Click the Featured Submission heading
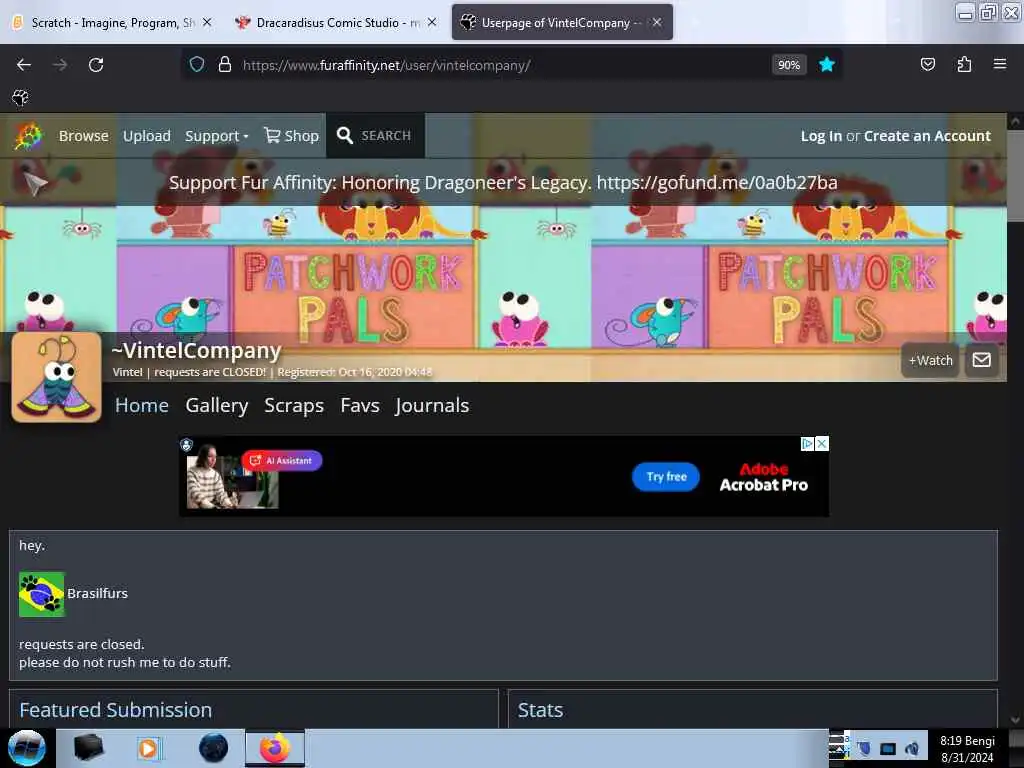 116,710
